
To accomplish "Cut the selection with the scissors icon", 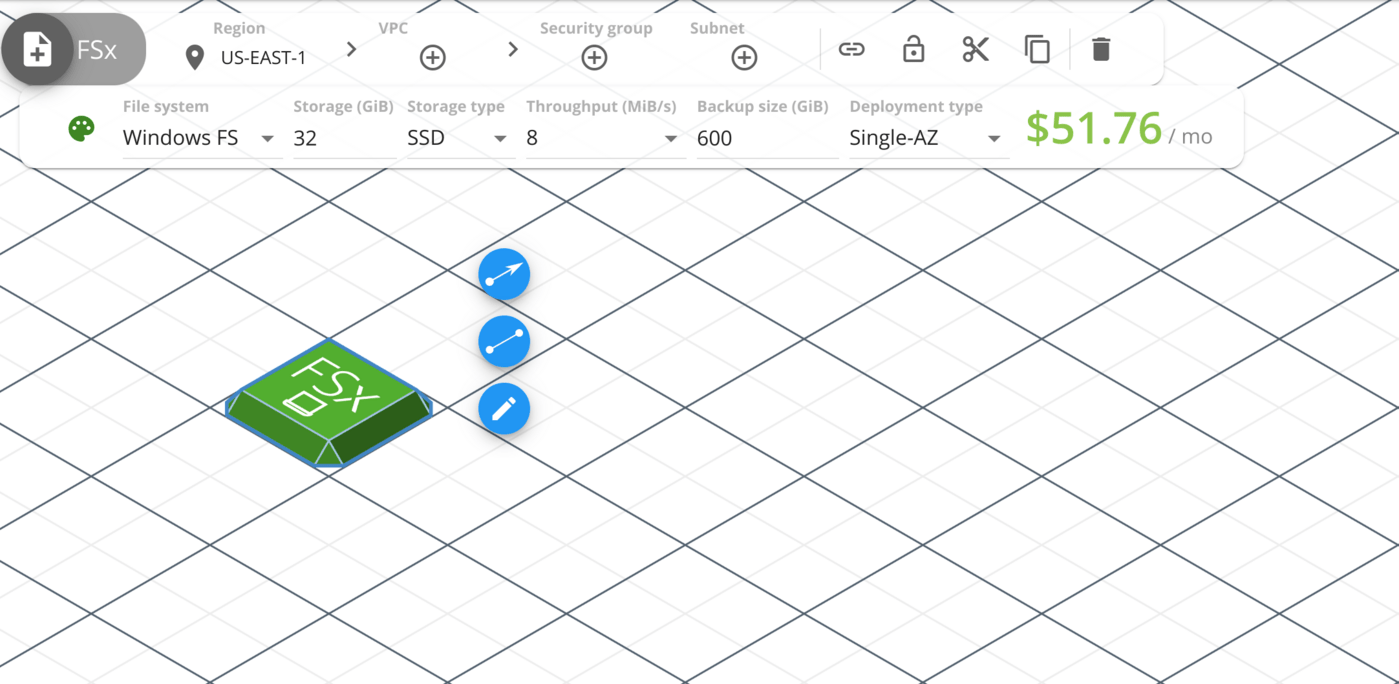I will 975,49.
